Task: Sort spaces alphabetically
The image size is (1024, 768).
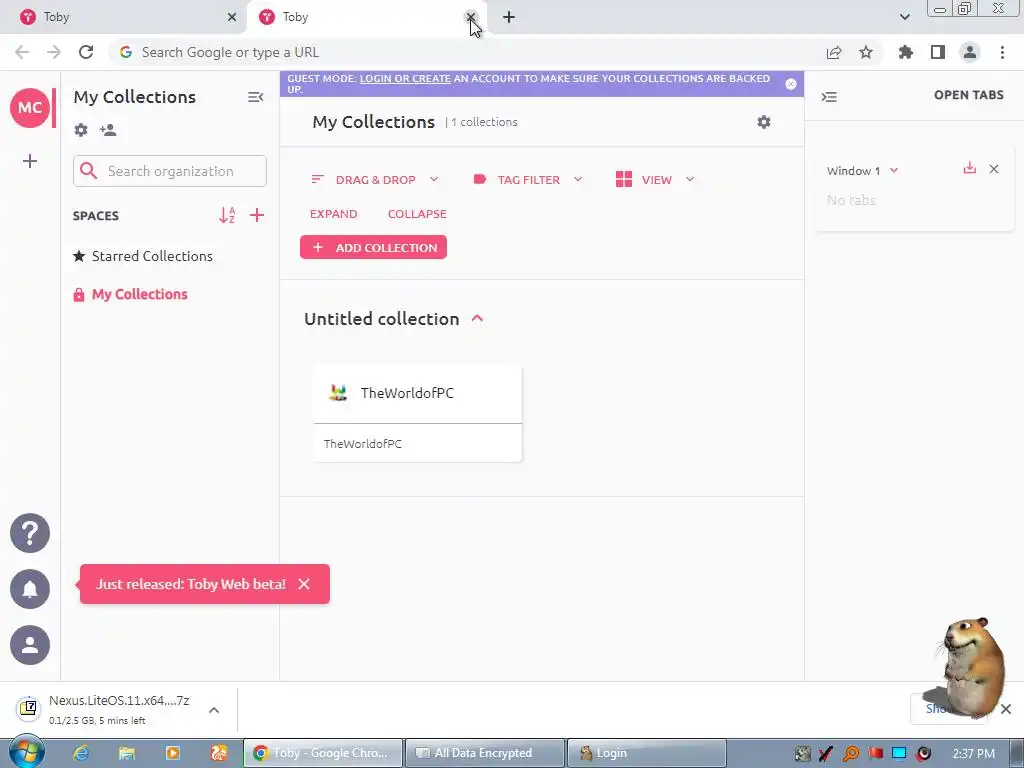Action: (227, 215)
